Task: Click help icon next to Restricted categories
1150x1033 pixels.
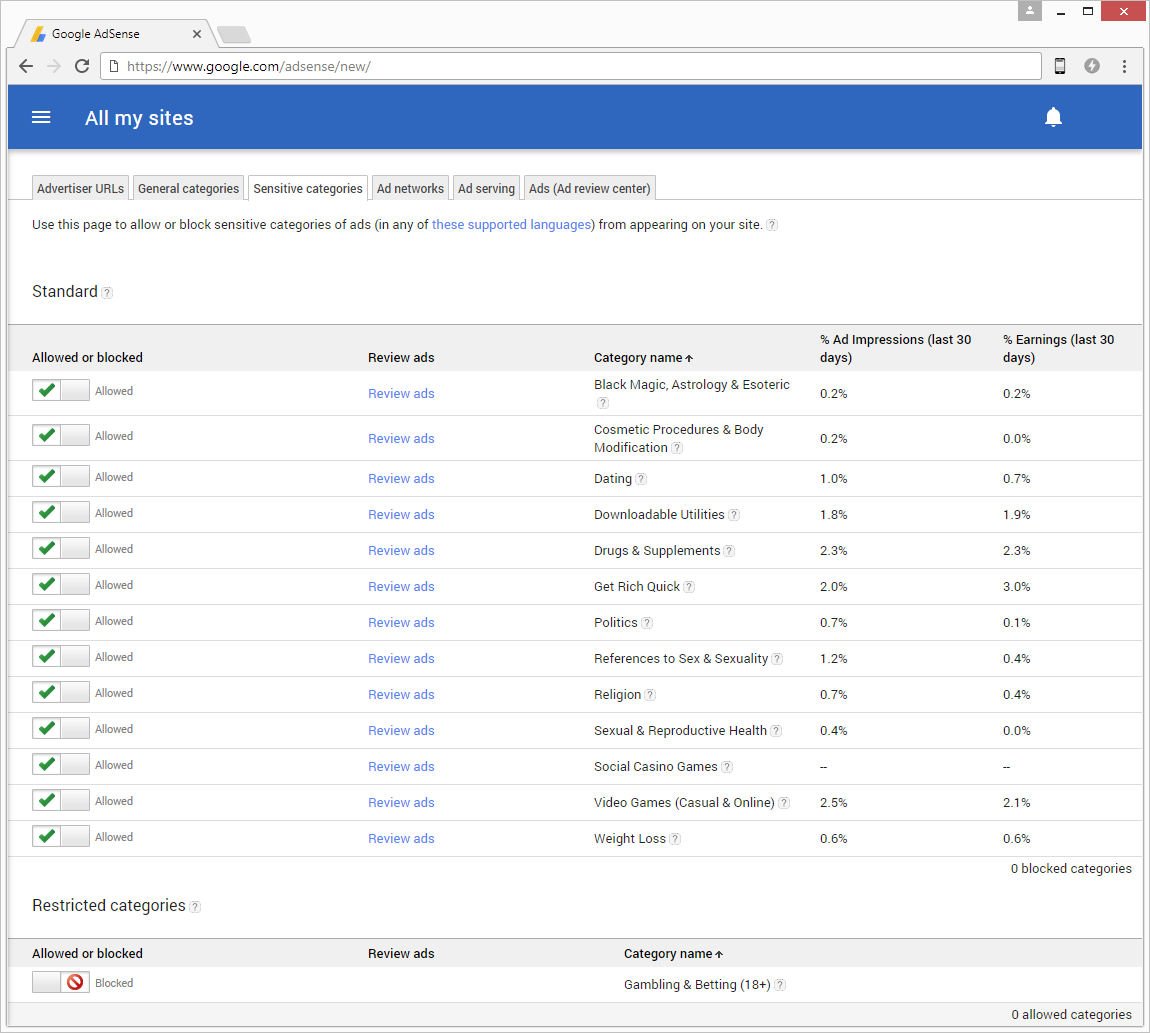Action: pos(194,907)
